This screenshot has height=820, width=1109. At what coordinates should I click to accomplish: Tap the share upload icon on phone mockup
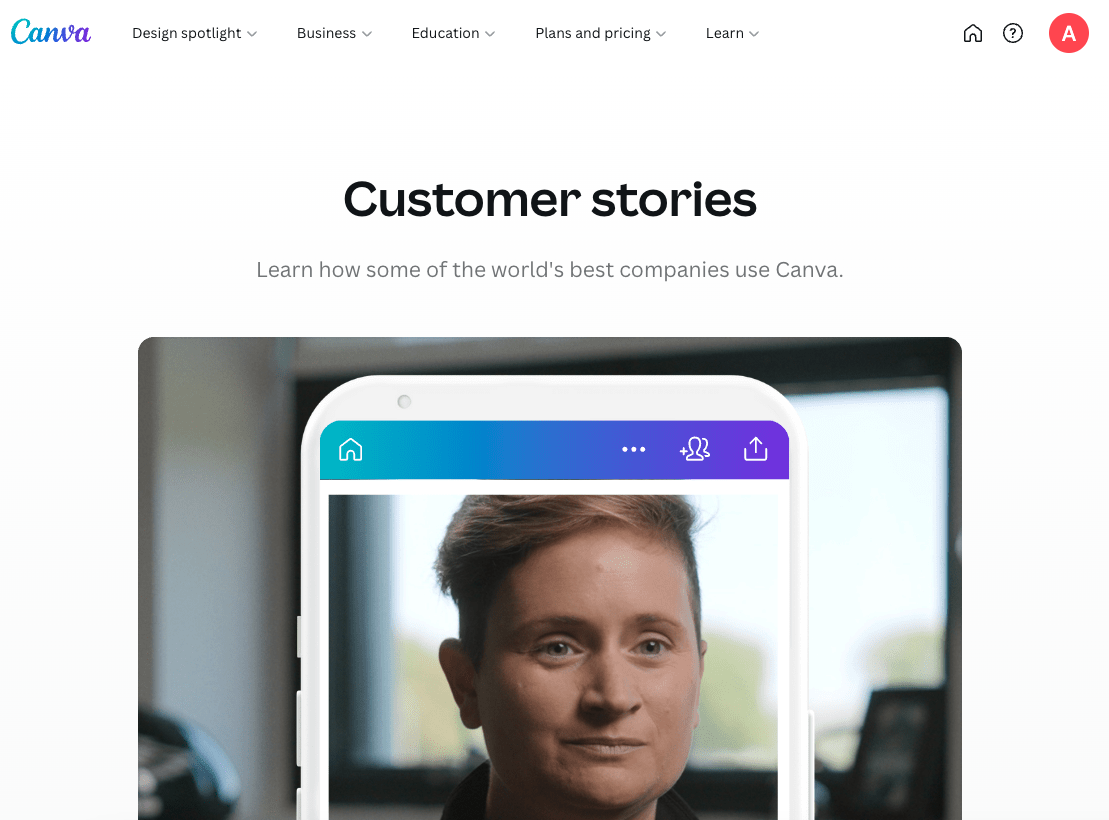tap(755, 449)
